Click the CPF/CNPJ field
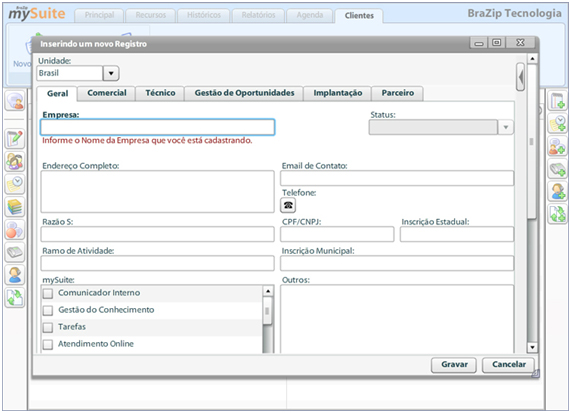 click(337, 234)
